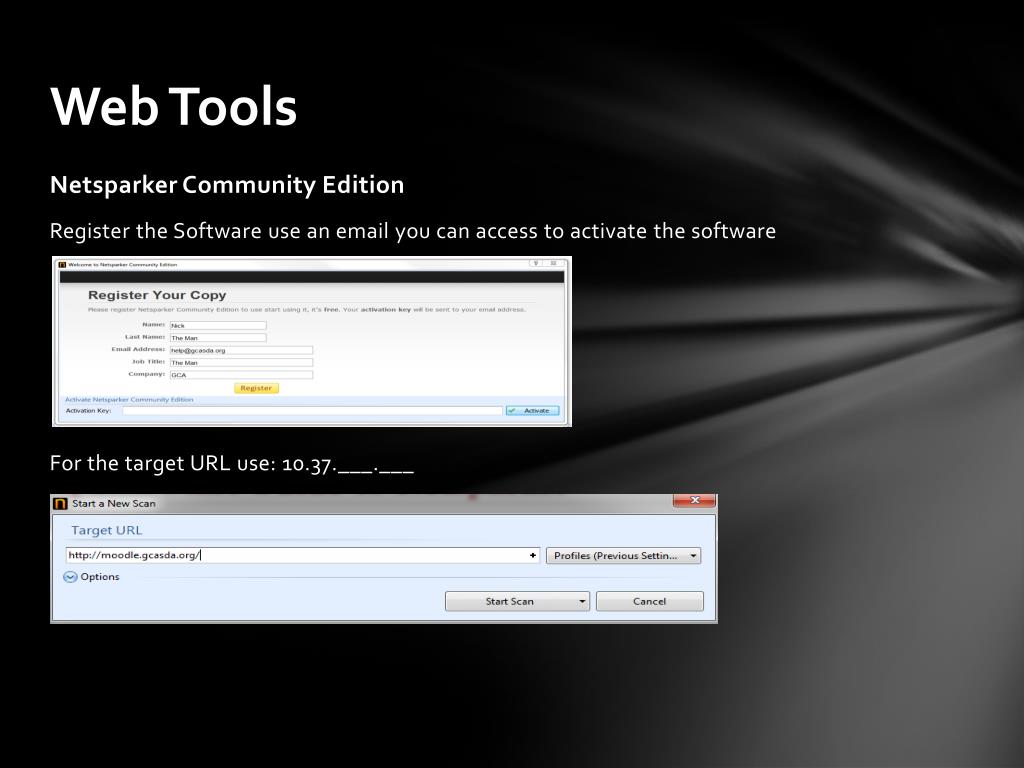Click Activate Netsparker Community Edition label
Screen dimensions: 1024x768
pyautogui.click(x=129, y=400)
